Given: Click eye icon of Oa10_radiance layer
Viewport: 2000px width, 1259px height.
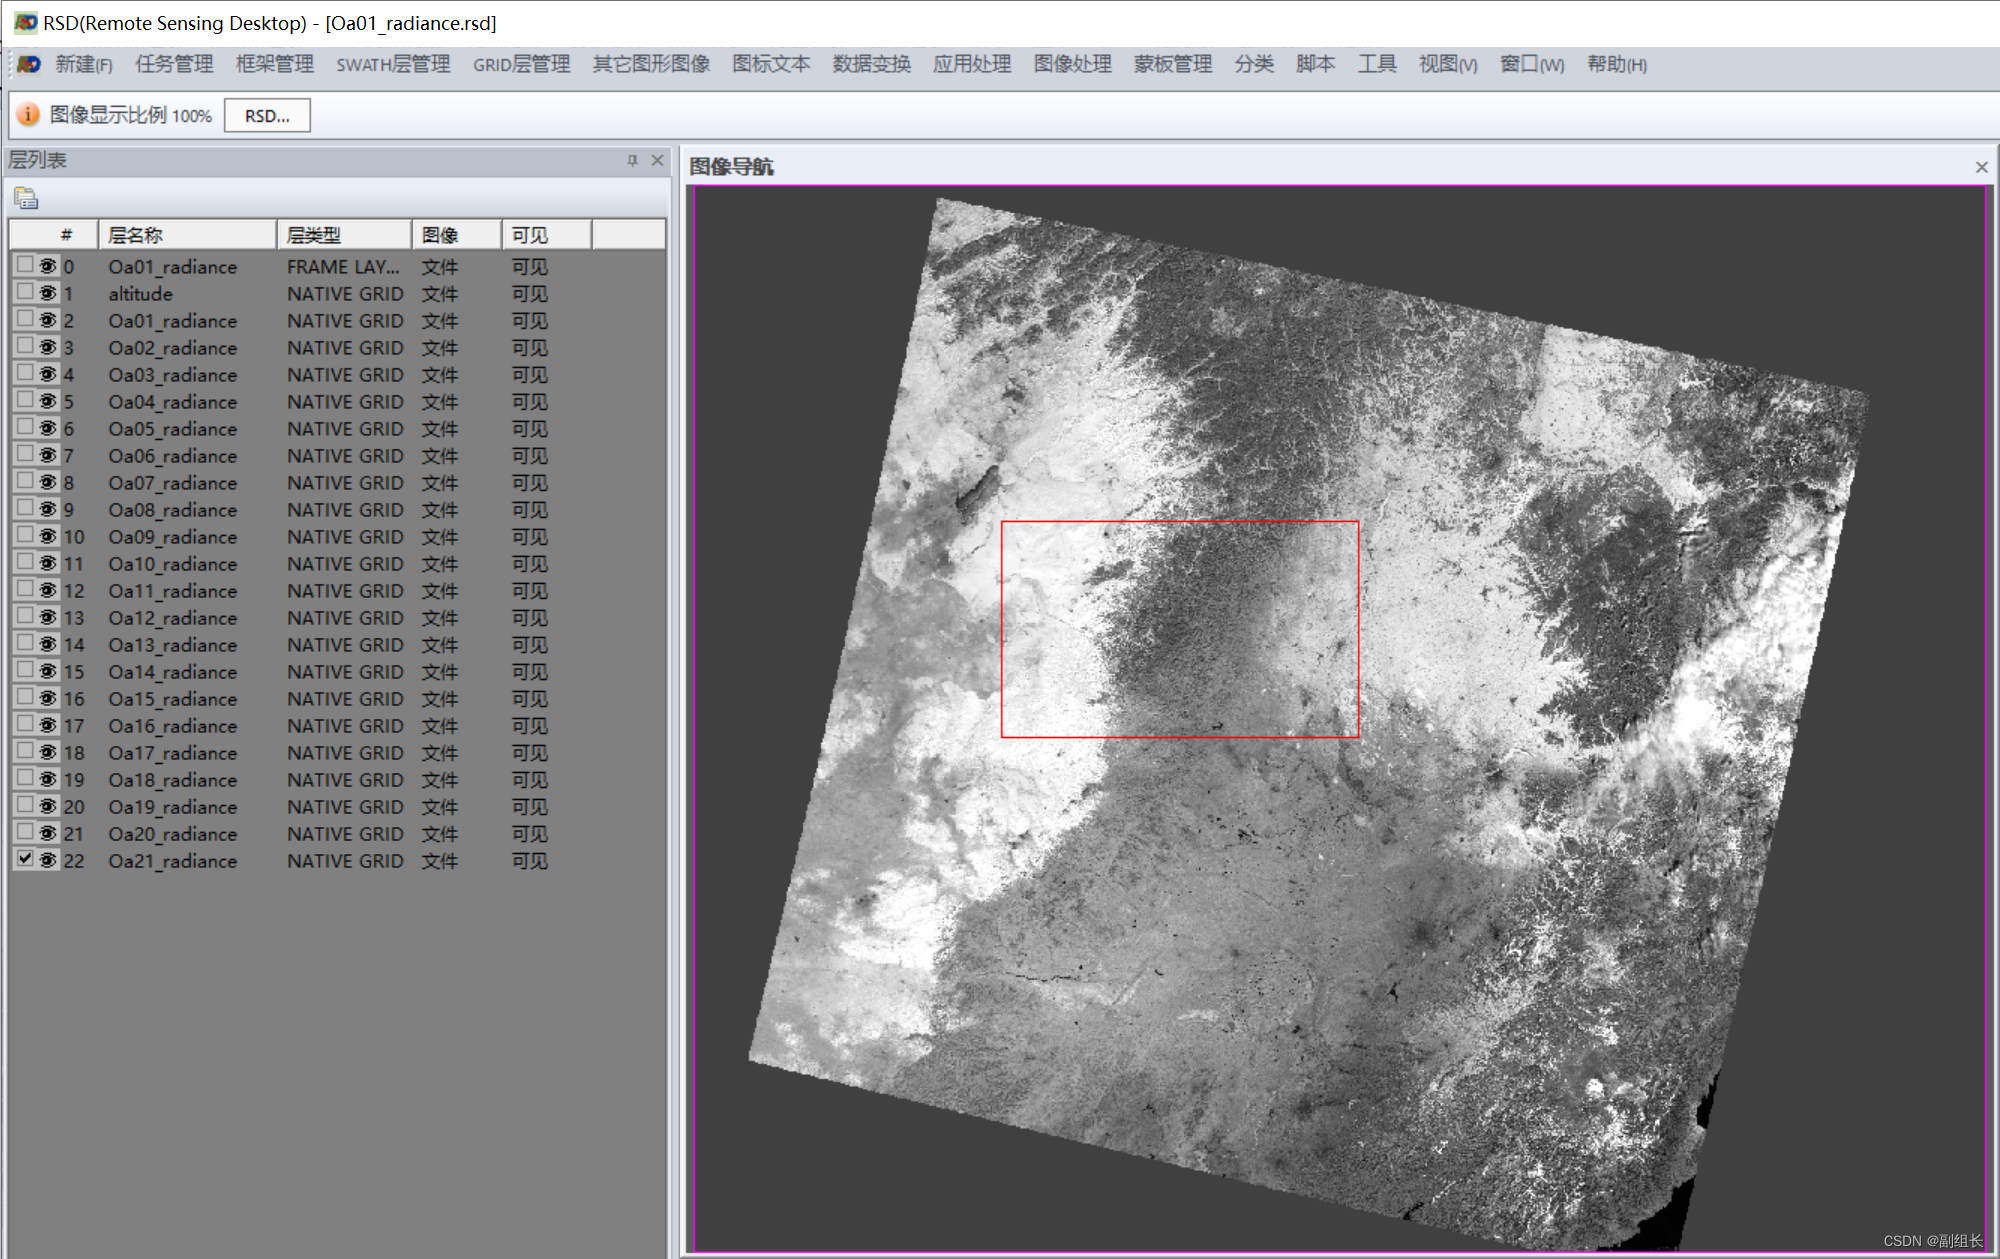Looking at the screenshot, I should (x=48, y=563).
